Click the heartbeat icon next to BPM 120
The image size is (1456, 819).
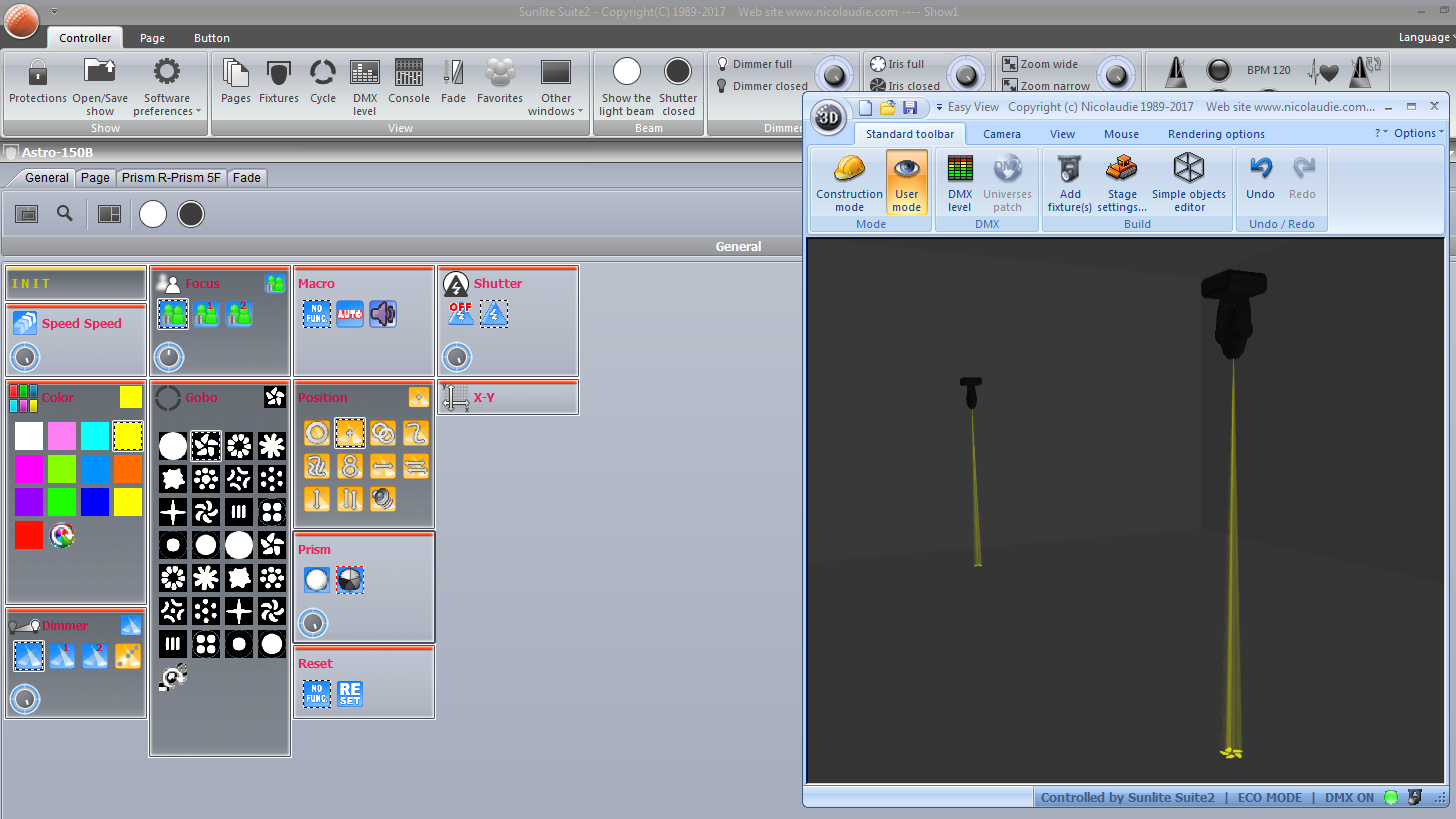click(x=1324, y=71)
